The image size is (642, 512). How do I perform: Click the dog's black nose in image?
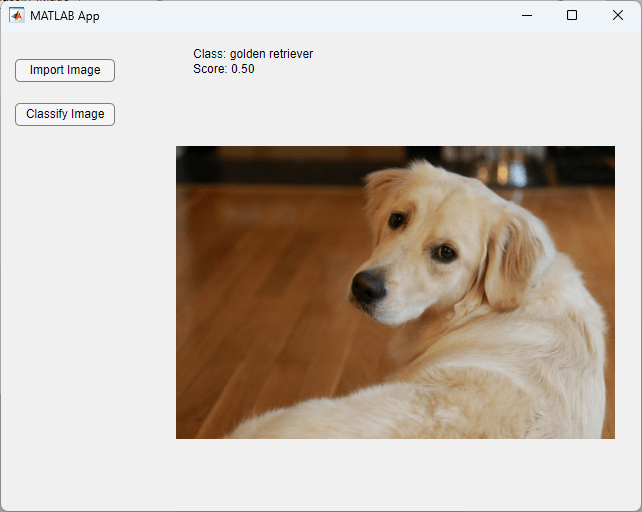(367, 286)
